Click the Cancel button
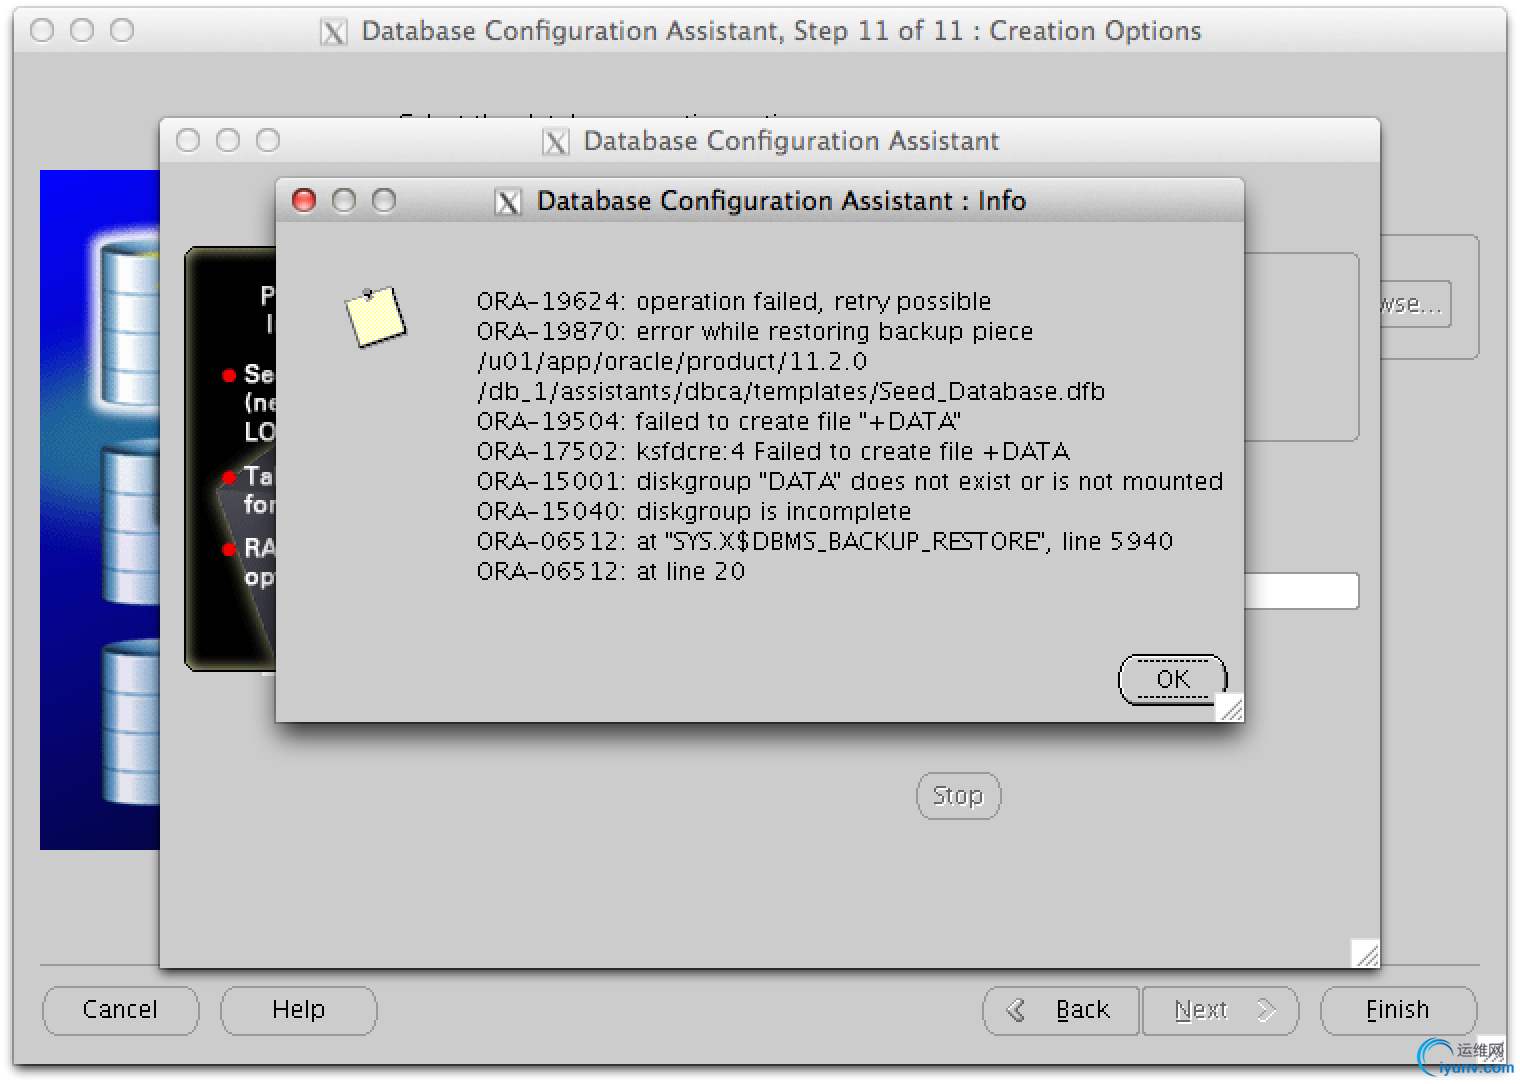Screen dimensions: 1520x1084 click(x=120, y=1010)
